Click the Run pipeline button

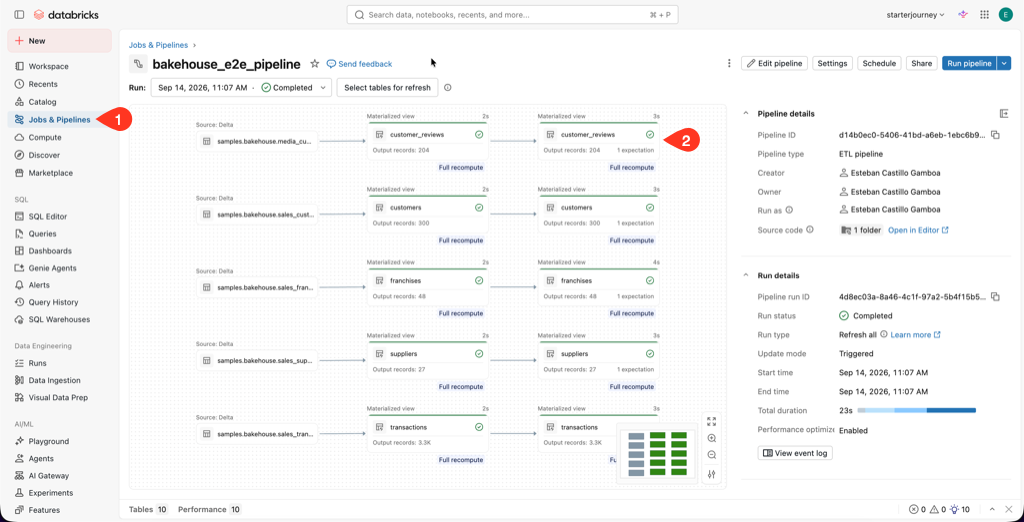tap(970, 63)
